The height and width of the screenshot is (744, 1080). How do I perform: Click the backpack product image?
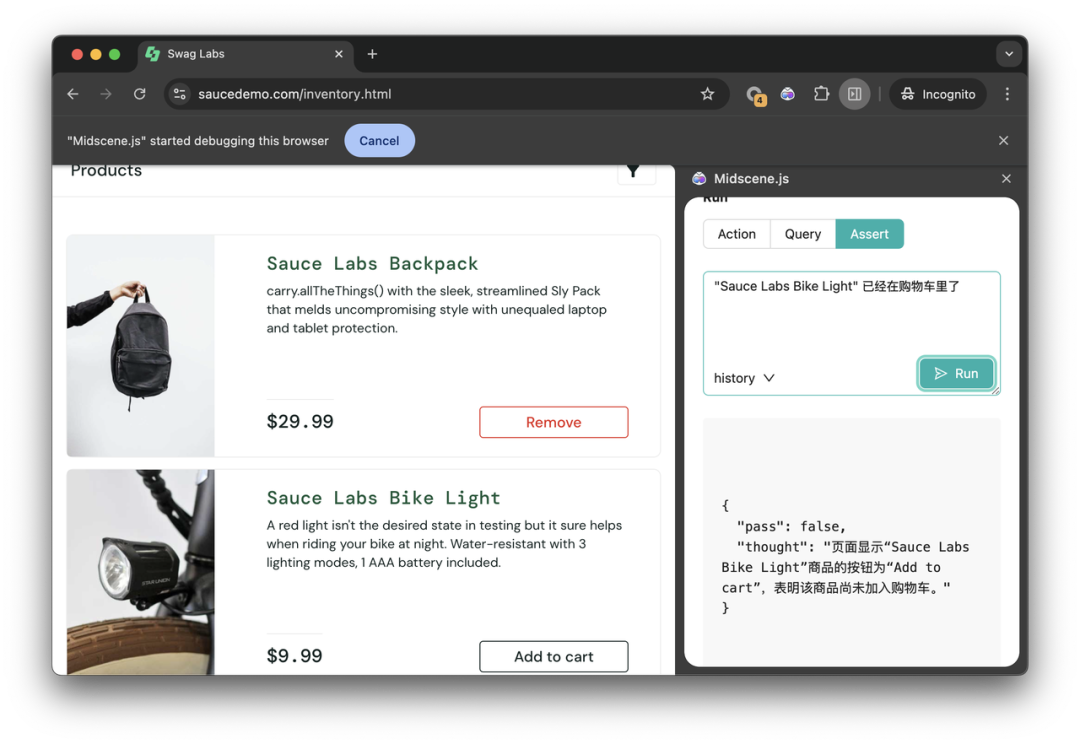141,346
